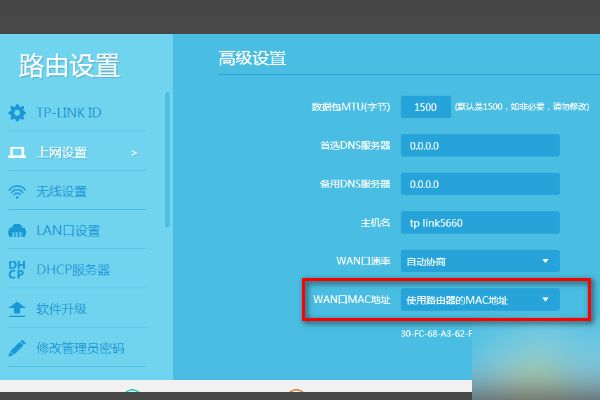
Task: Open 修改管理员密码 page
Action: (80, 348)
